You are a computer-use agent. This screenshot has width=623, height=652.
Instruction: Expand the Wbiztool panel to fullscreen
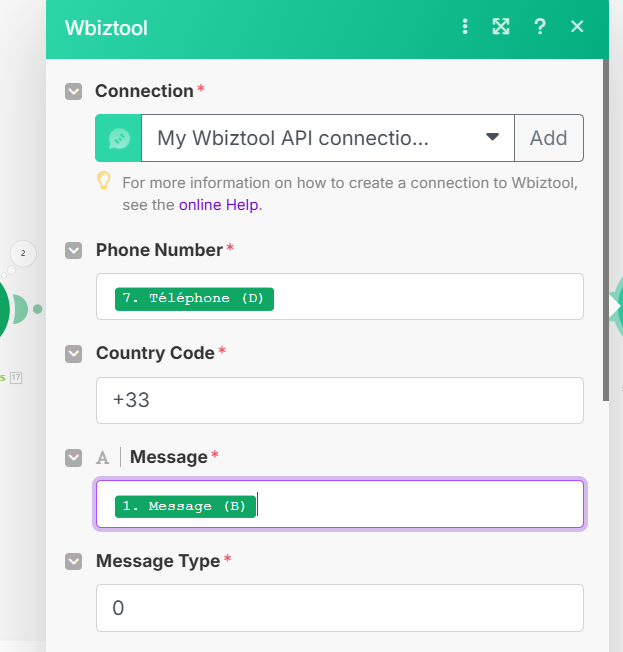click(x=501, y=27)
